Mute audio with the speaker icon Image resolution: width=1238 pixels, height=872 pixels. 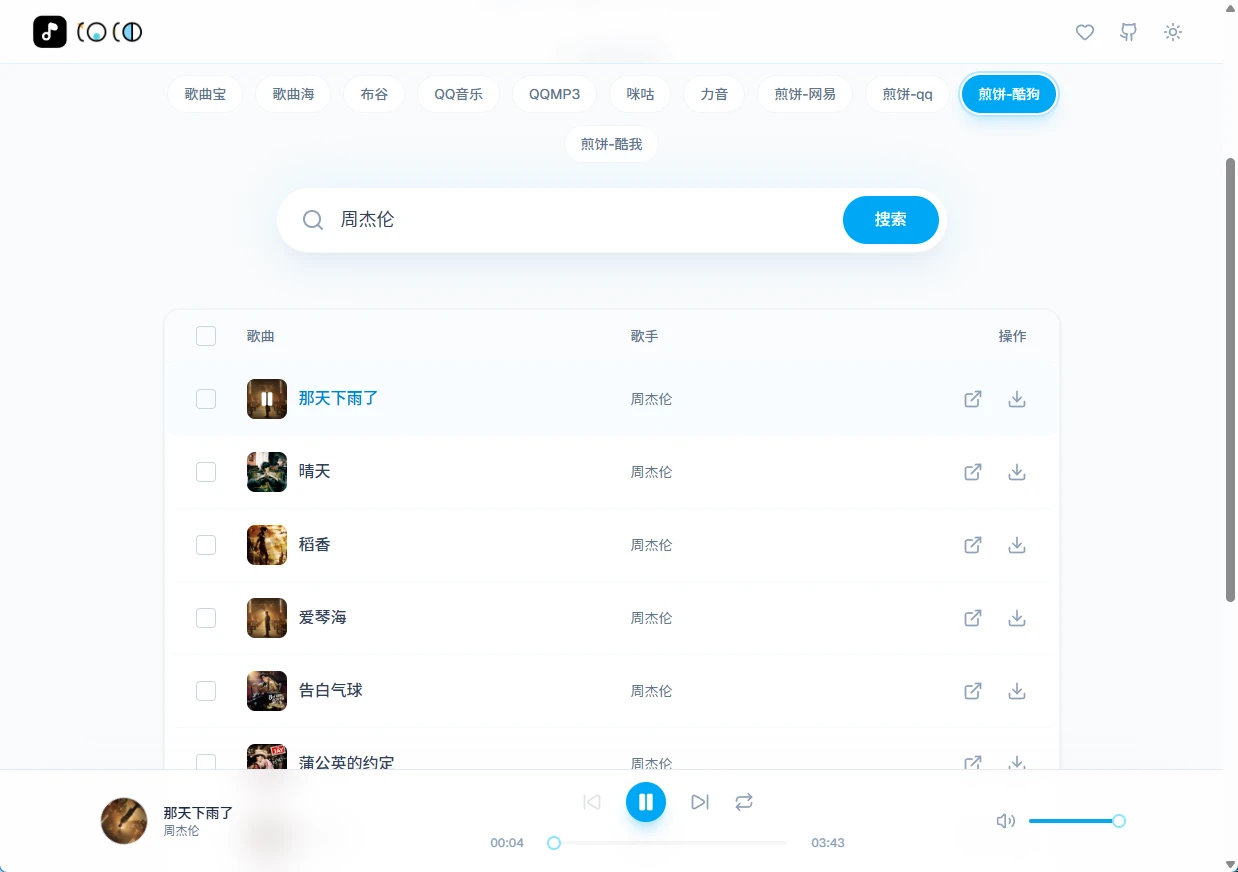[x=1006, y=821]
